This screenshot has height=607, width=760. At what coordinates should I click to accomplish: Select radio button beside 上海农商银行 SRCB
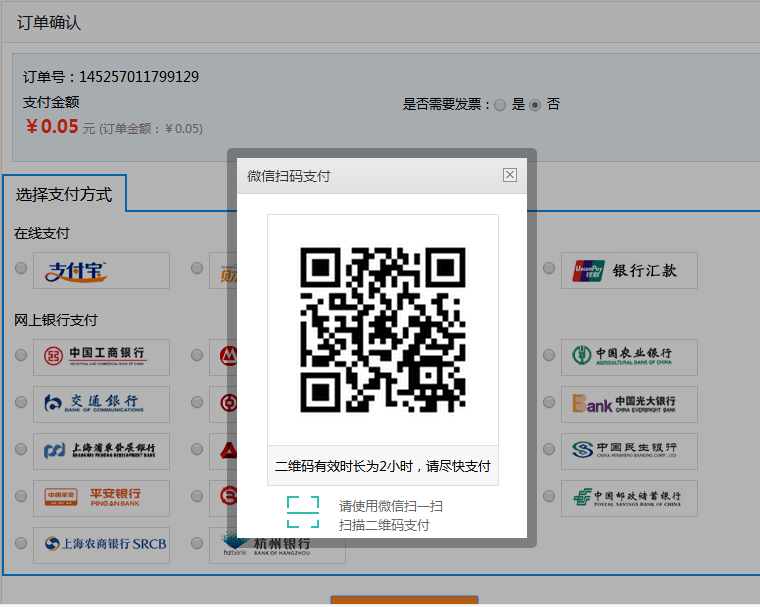tap(21, 544)
